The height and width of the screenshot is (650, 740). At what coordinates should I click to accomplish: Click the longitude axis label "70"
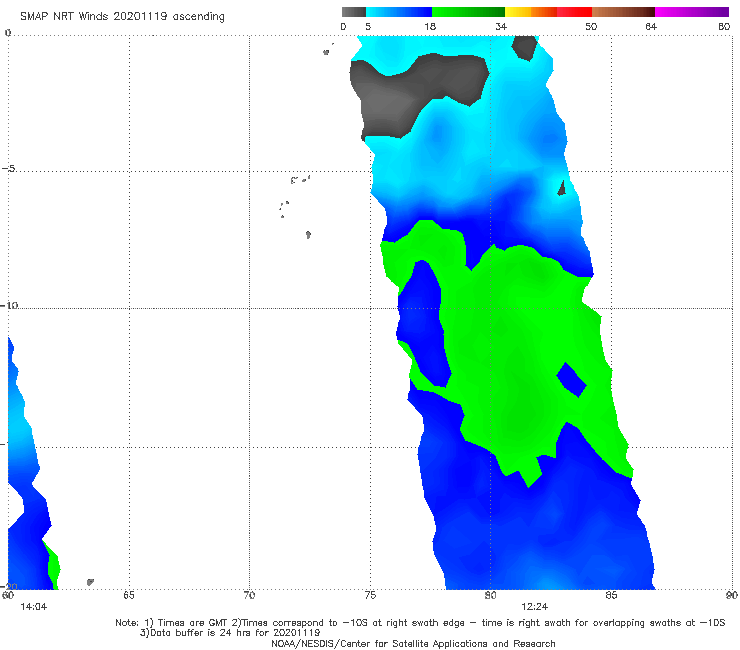(x=249, y=595)
